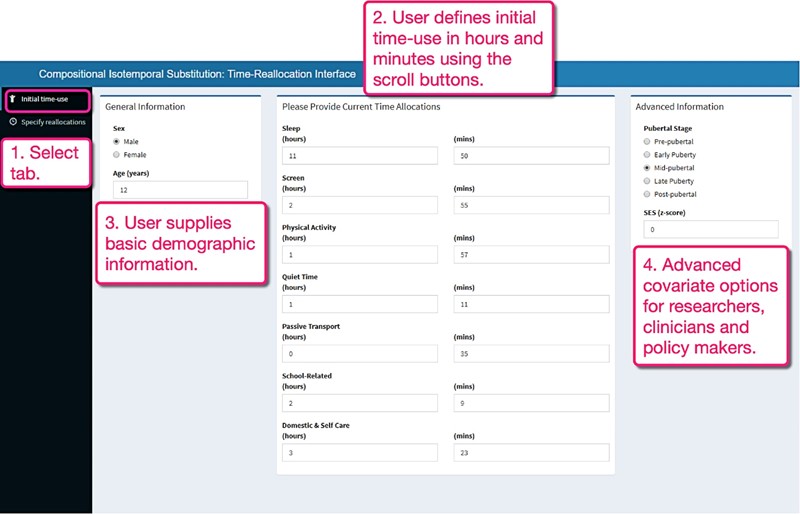800x514 pixels.
Task: Click the Domestic & Self Care minutes field
Action: point(531,452)
